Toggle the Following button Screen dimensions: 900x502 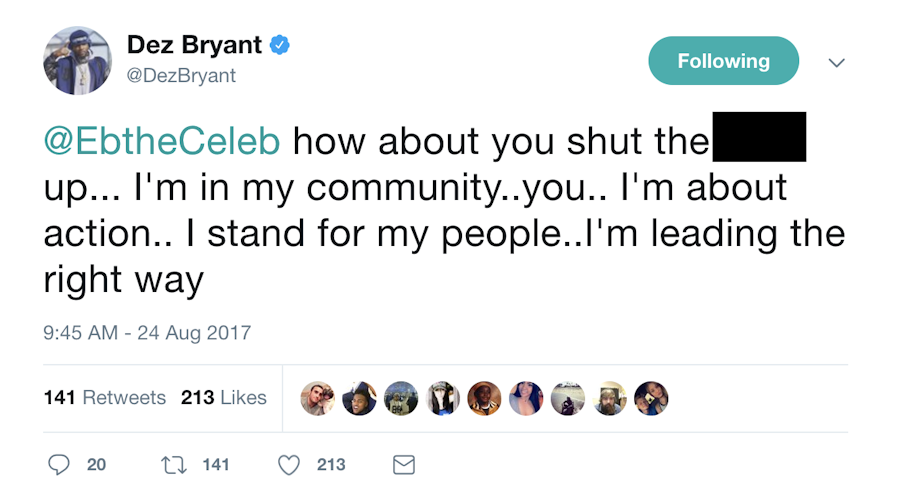pyautogui.click(x=723, y=61)
